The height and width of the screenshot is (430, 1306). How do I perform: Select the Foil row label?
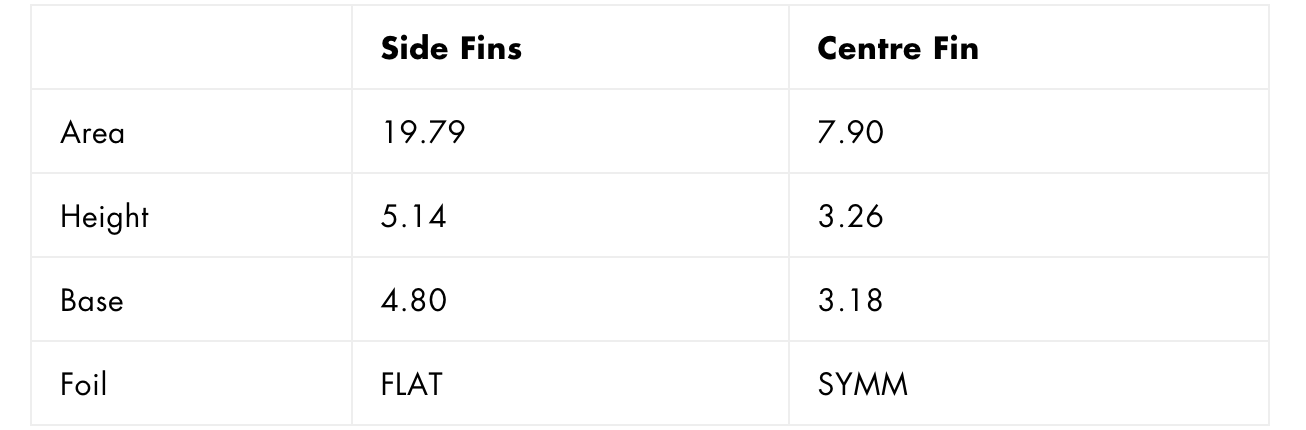(x=83, y=384)
